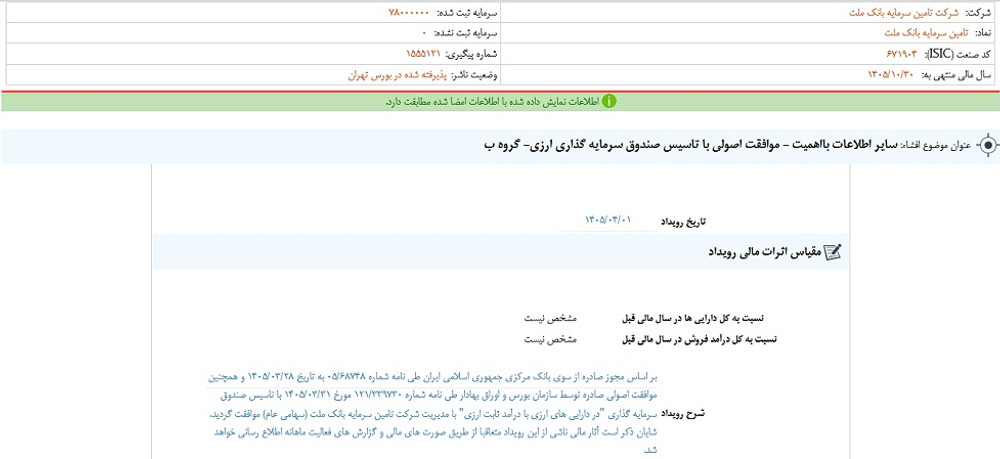Click the green info circle icon

tap(609, 101)
